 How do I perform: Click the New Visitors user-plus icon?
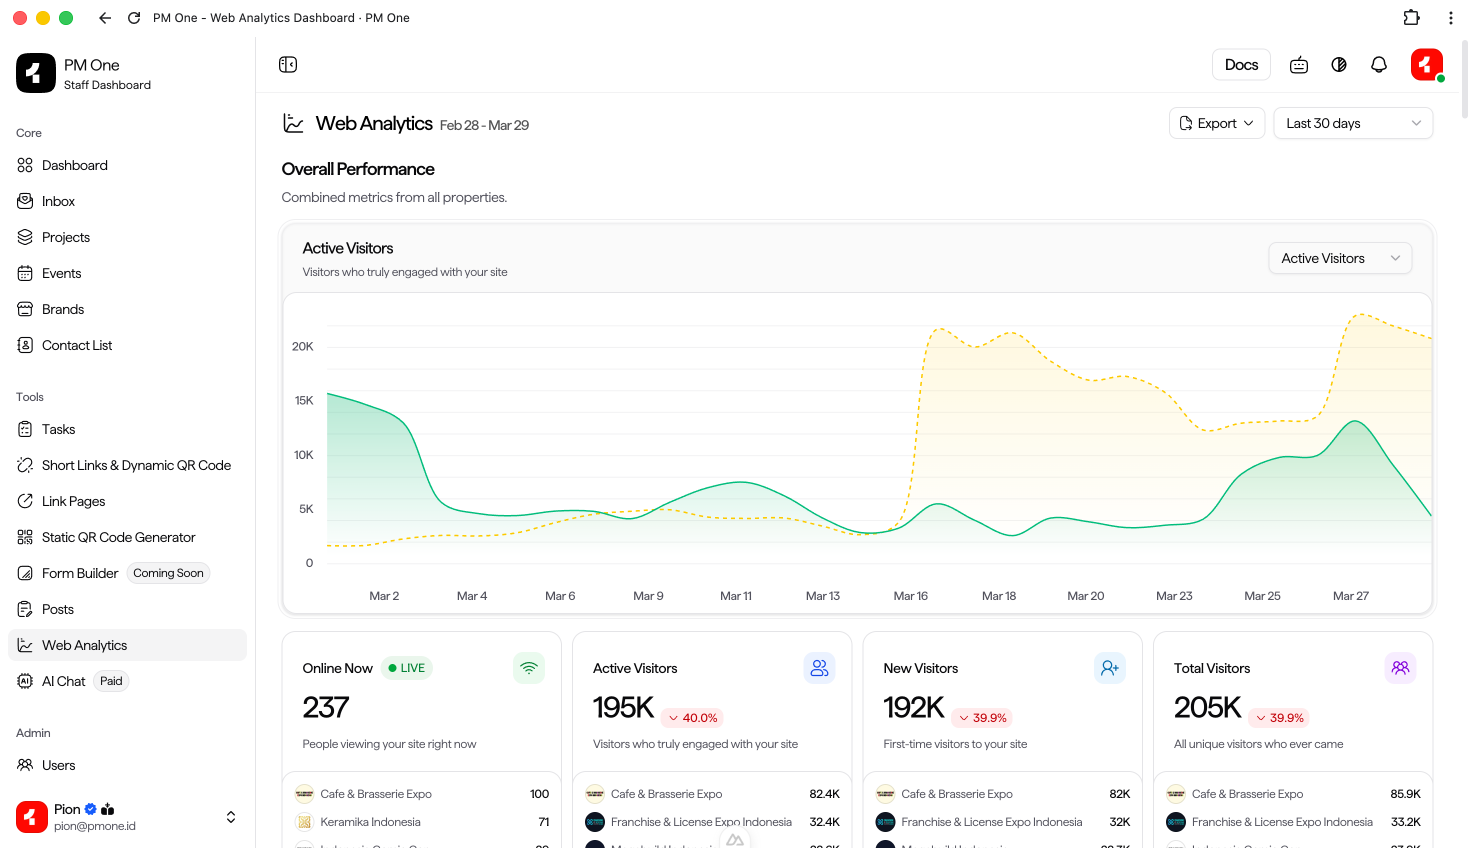(1110, 668)
